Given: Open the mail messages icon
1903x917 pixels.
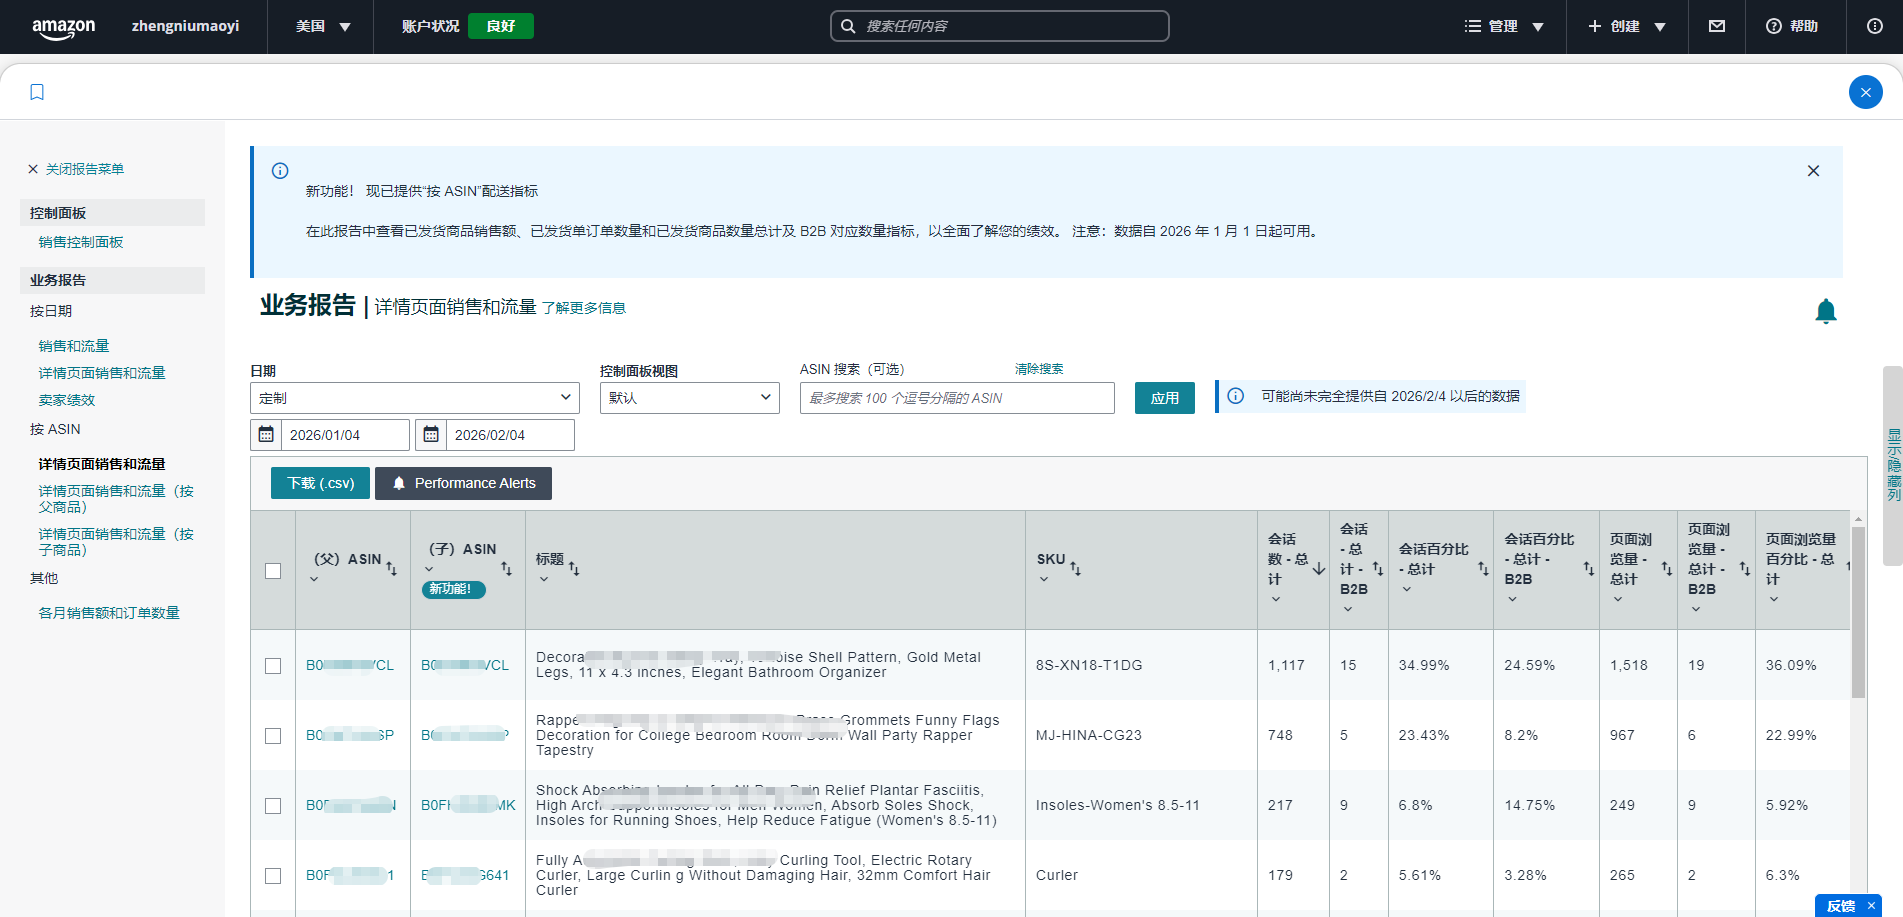Looking at the screenshot, I should pyautogui.click(x=1717, y=26).
